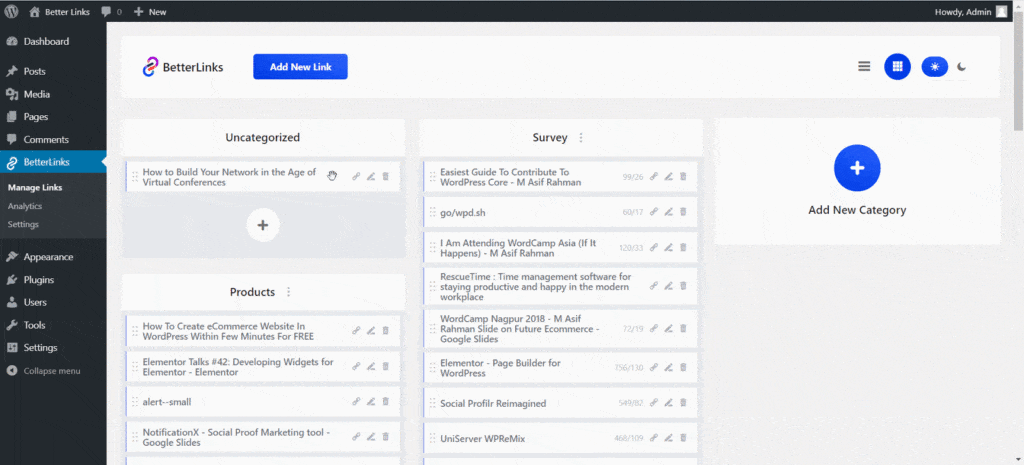Open Products category options menu
The height and width of the screenshot is (465, 1024).
[289, 292]
